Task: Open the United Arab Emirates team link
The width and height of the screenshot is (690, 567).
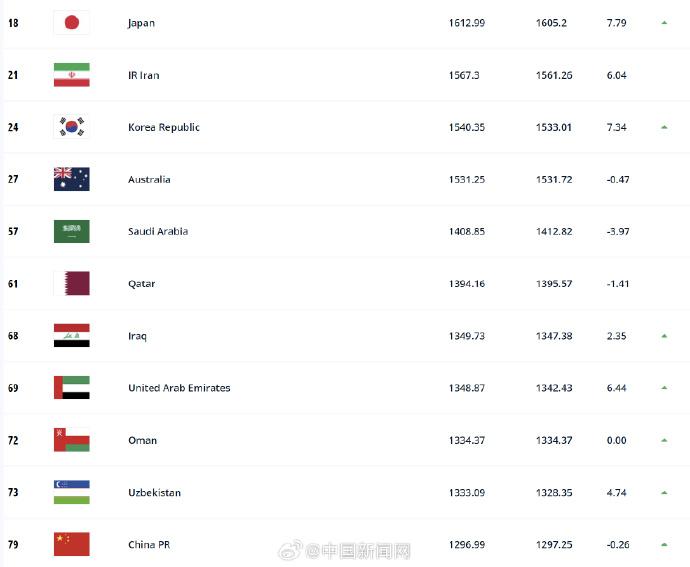Action: tap(179, 388)
